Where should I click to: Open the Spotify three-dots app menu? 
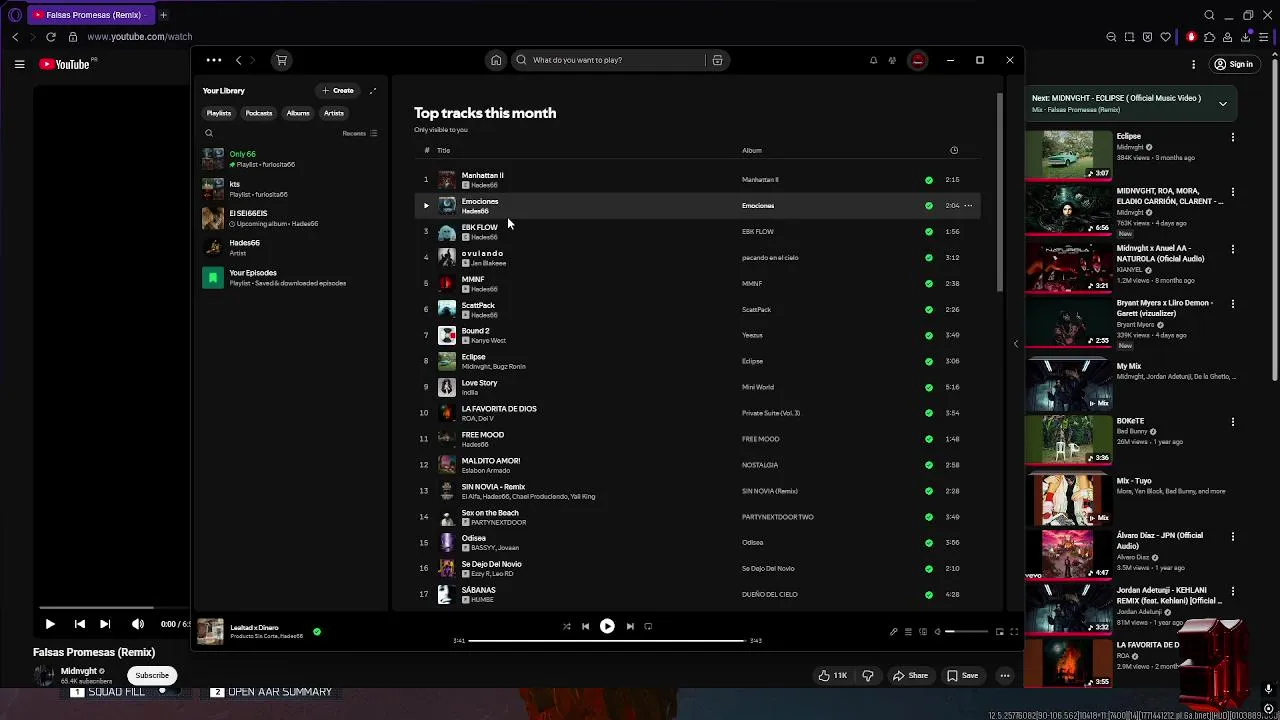pyautogui.click(x=214, y=60)
